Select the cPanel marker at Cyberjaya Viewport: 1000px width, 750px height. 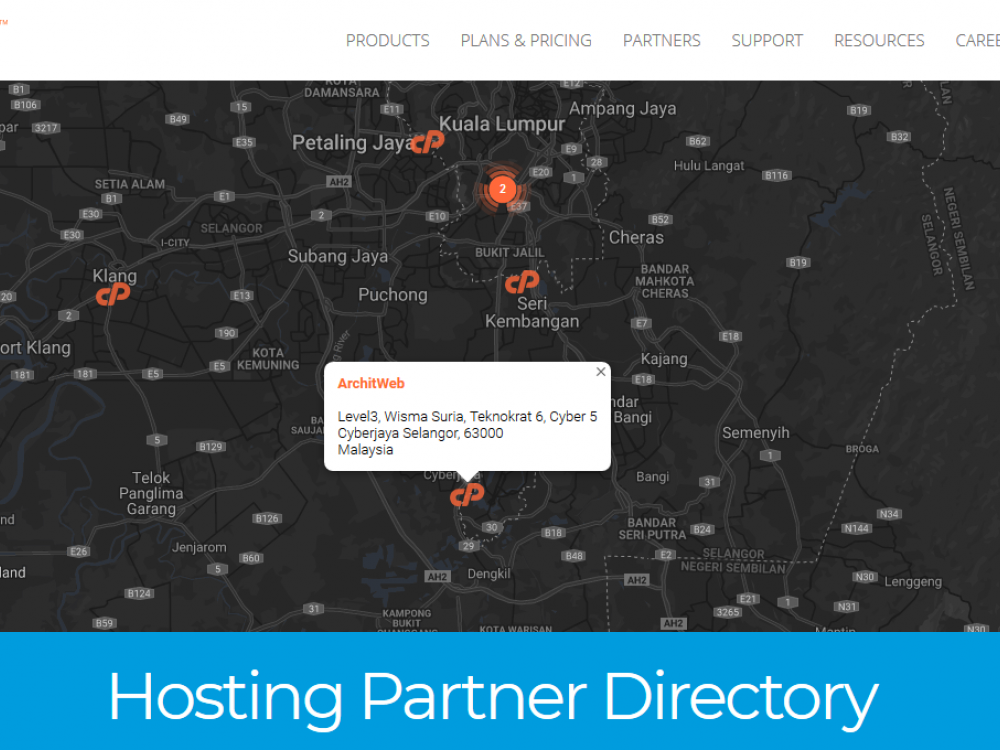click(467, 494)
